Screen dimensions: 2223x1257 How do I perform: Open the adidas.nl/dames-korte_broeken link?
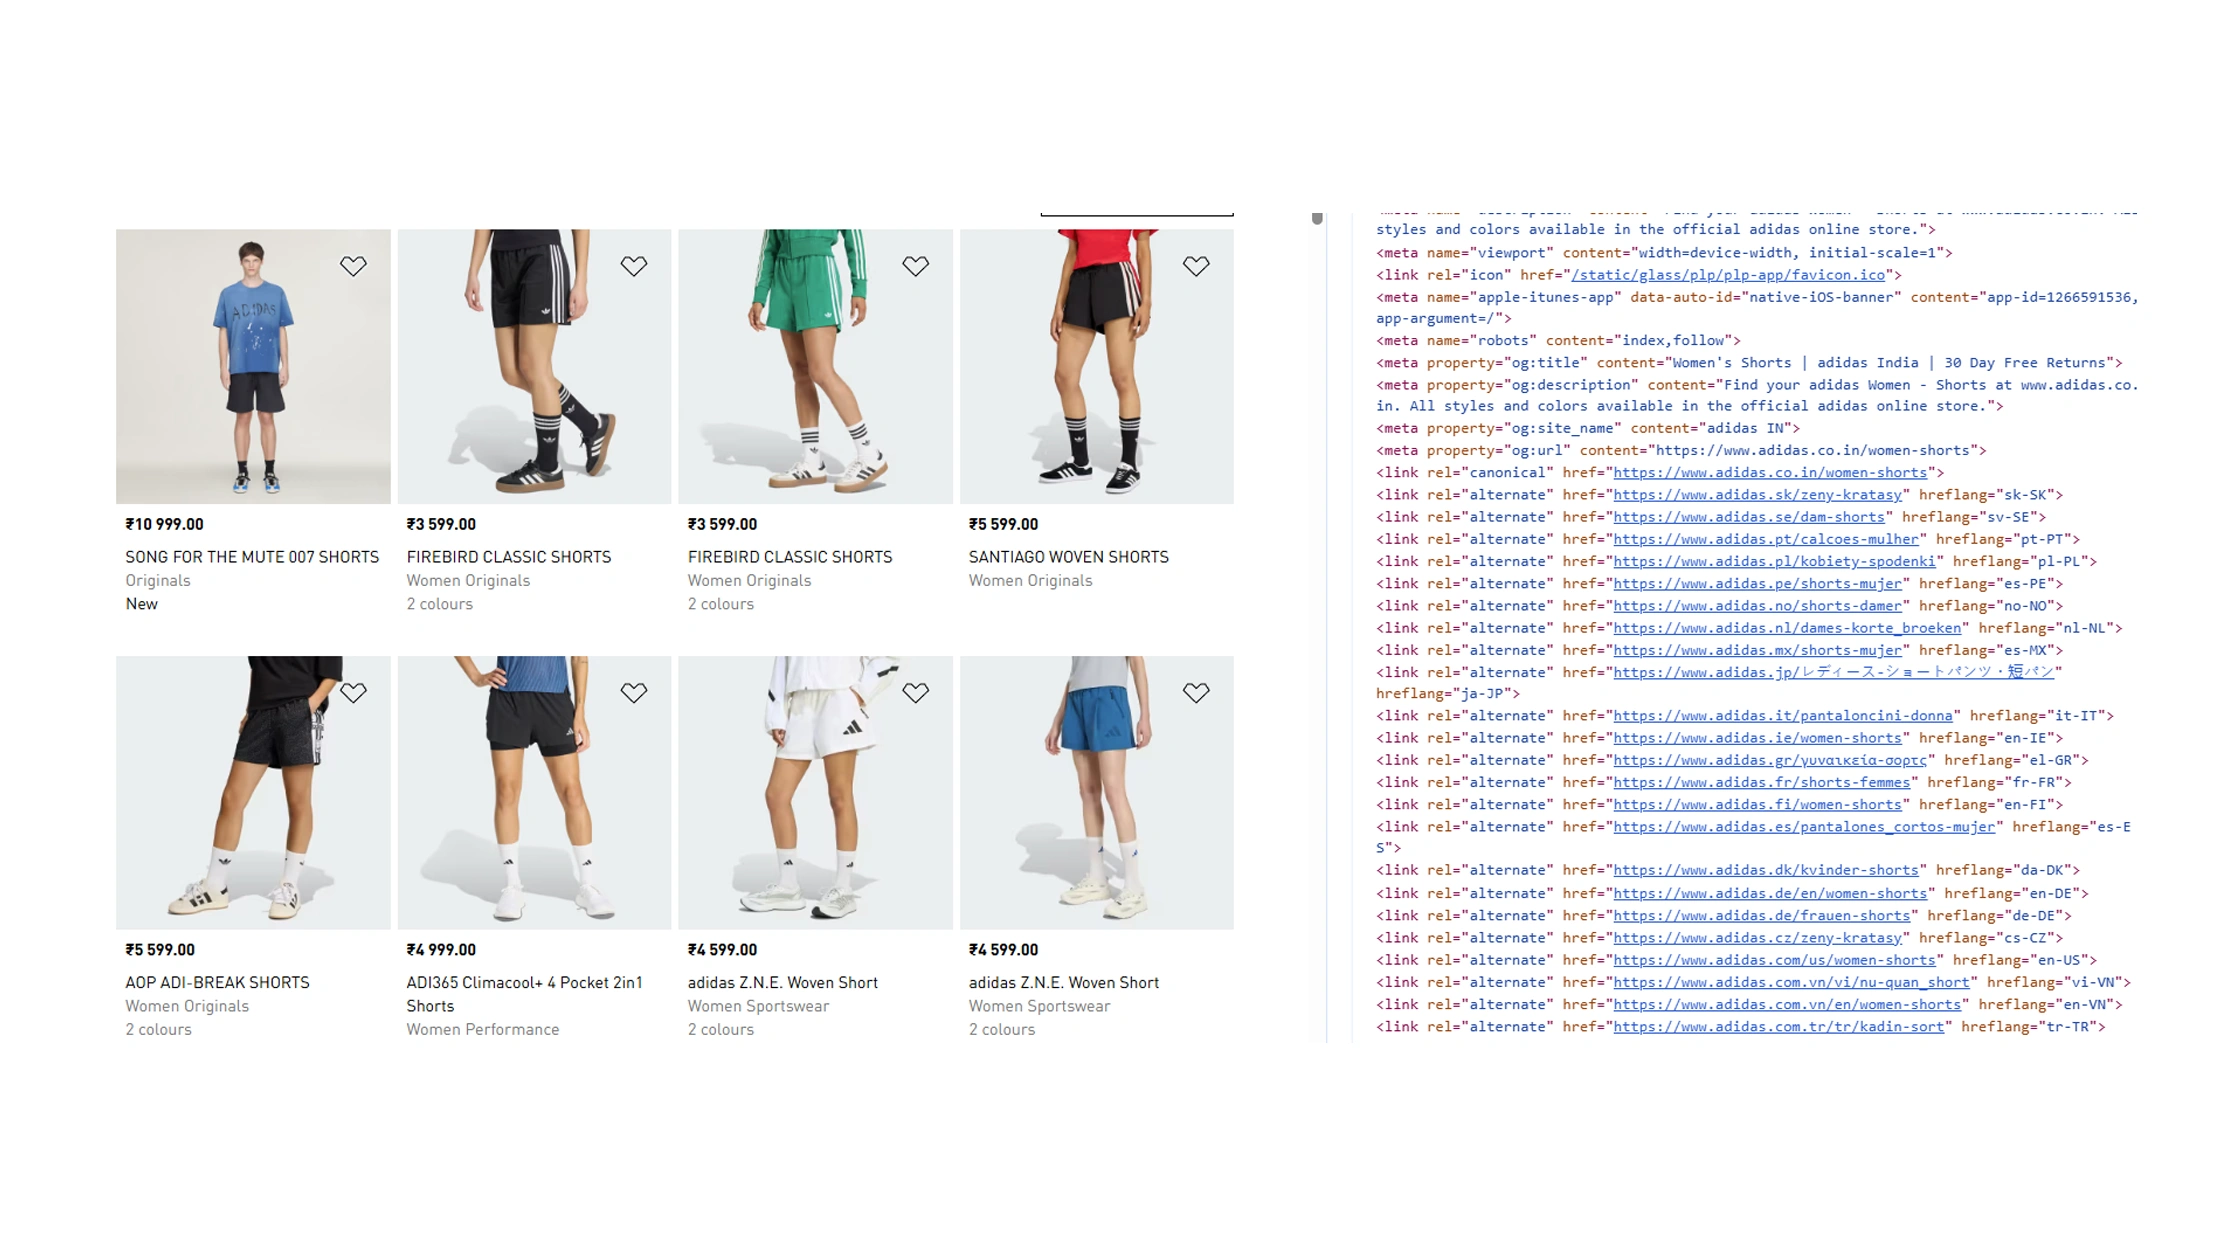1786,628
